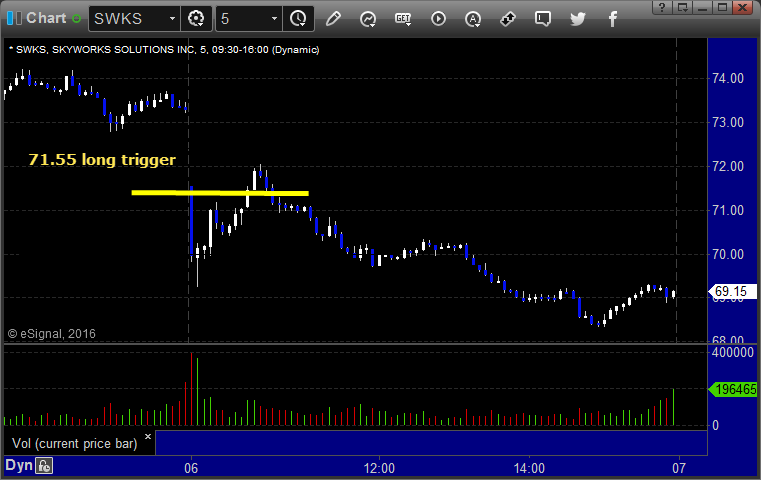The image size is (761, 480).
Task: Click the 69.15 current price marker
Action: click(732, 291)
